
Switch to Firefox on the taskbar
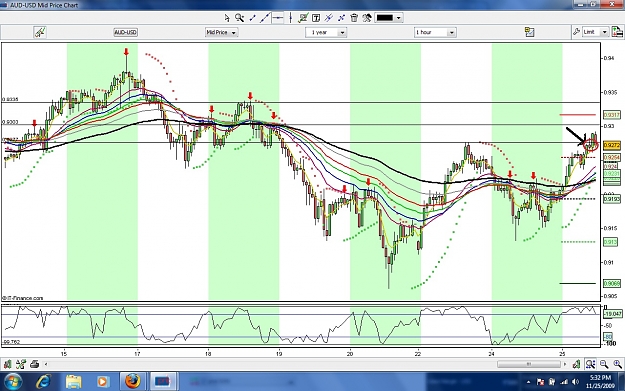[133, 381]
